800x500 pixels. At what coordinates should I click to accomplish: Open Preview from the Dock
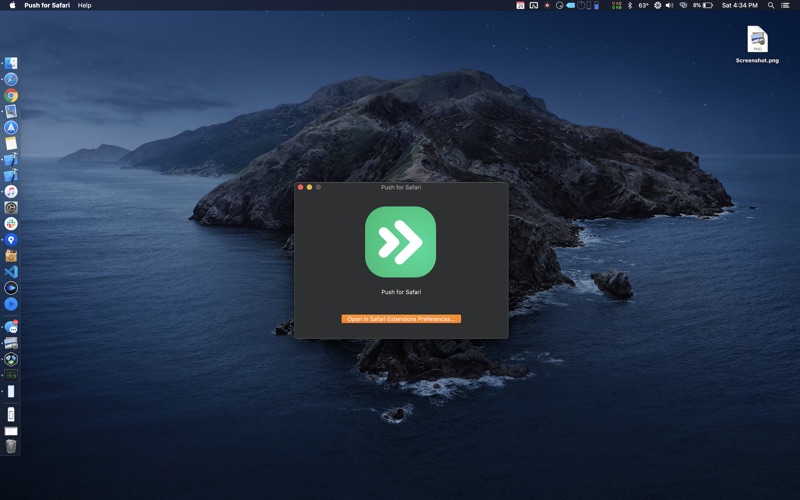click(x=11, y=111)
